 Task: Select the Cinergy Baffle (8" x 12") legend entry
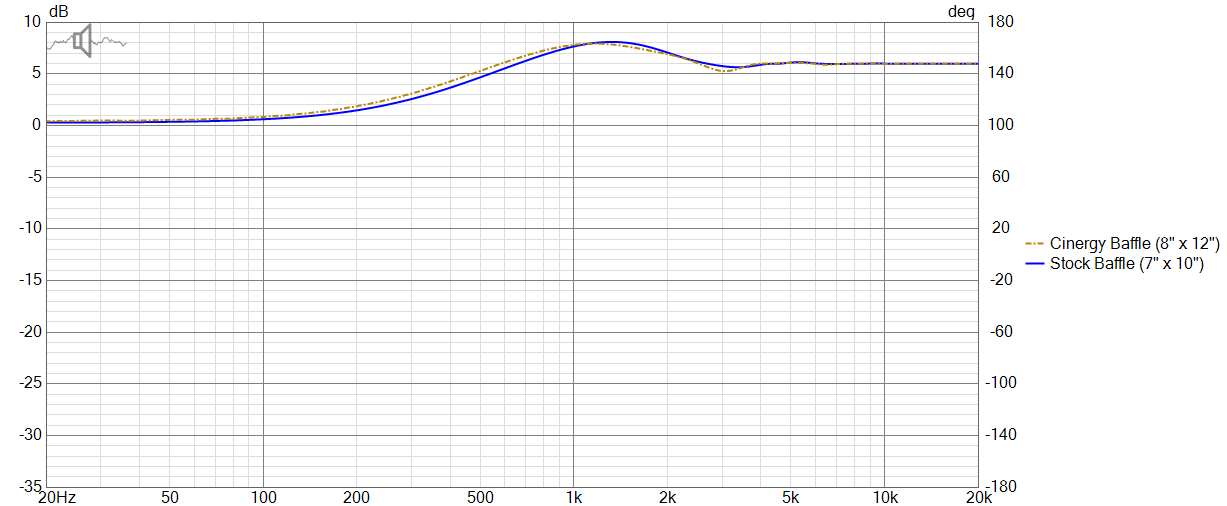click(x=1122, y=243)
